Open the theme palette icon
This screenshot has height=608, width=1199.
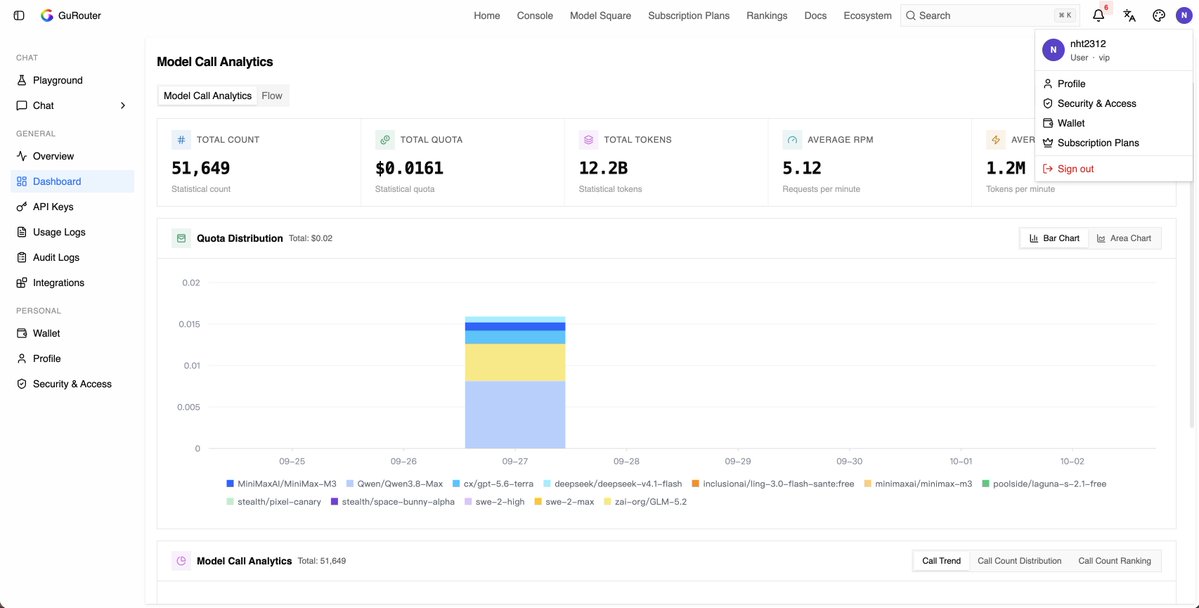tap(1158, 15)
